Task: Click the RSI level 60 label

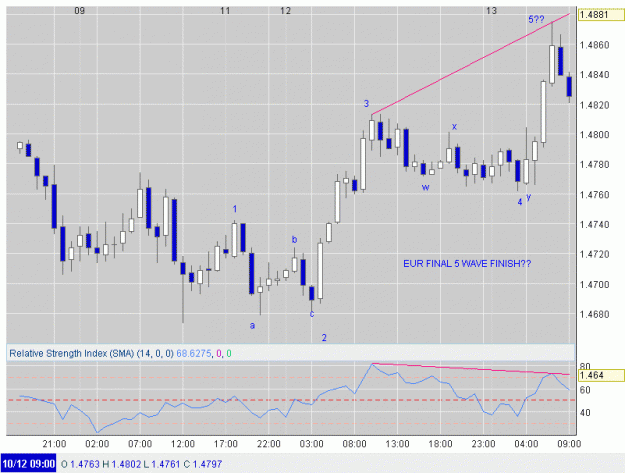Action: coord(585,390)
